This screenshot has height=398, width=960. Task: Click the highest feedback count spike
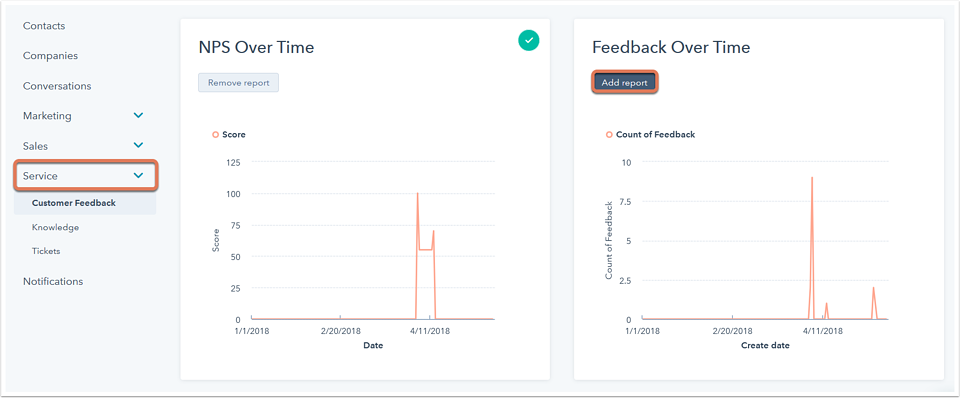(812, 178)
